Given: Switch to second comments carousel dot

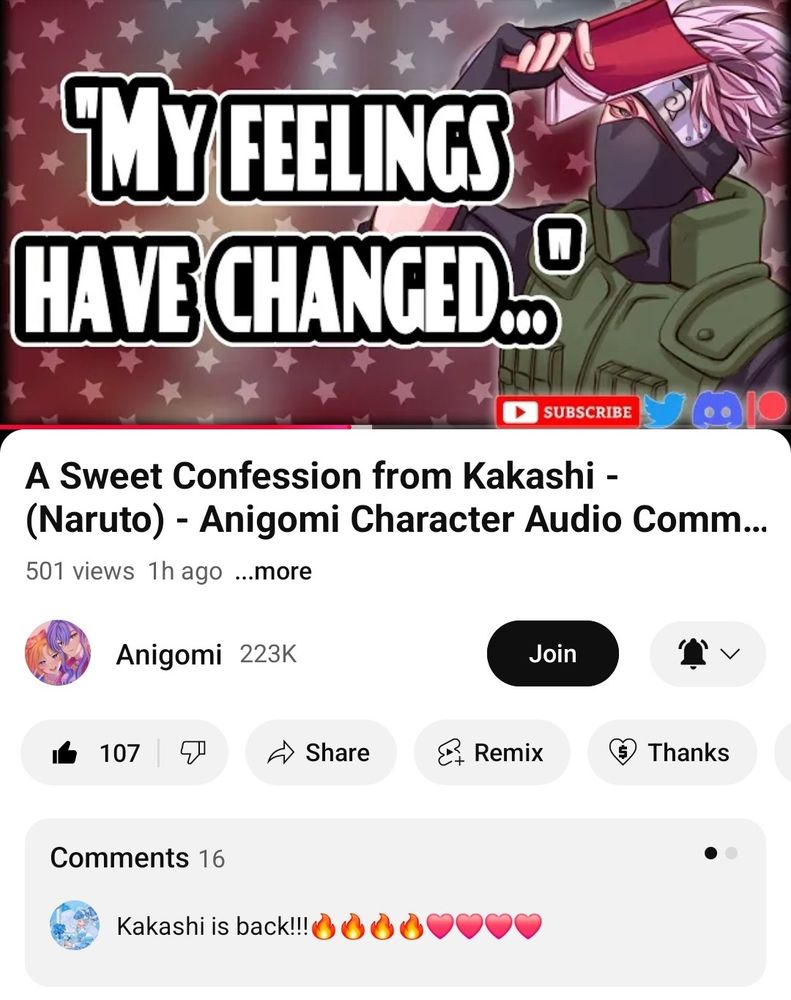Looking at the screenshot, I should click(x=732, y=853).
